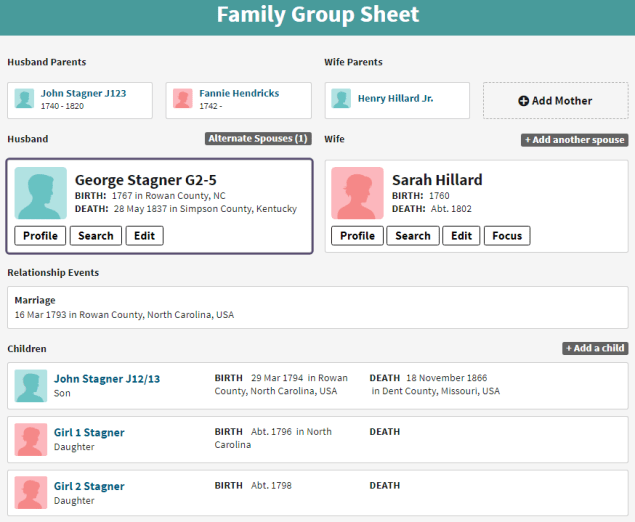Click Add Mother for wife's parents
The image size is (635, 522).
[555, 101]
